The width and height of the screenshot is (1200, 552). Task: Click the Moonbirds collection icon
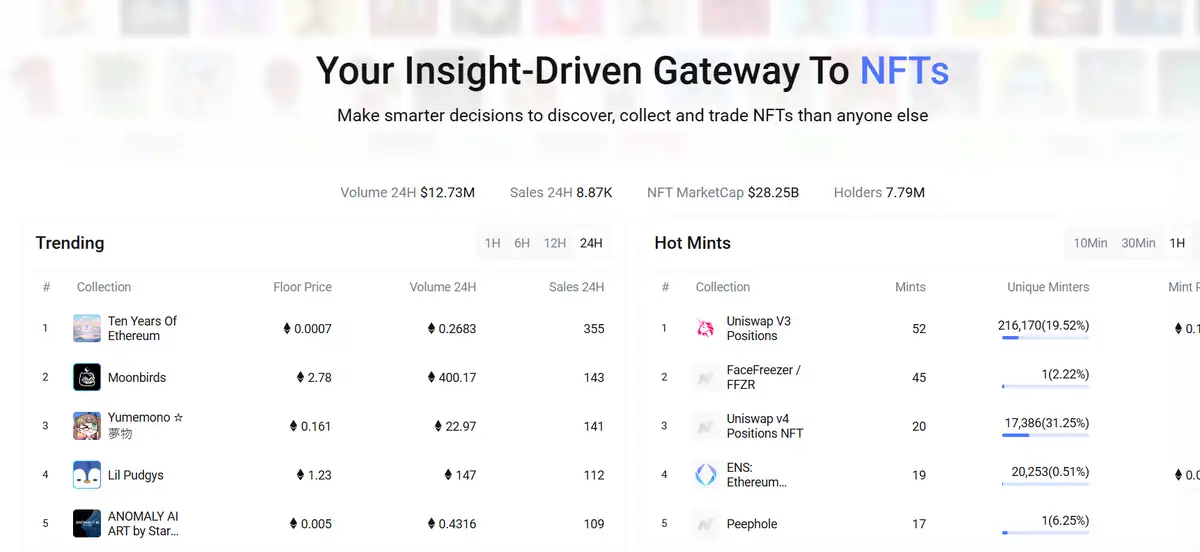tap(87, 377)
